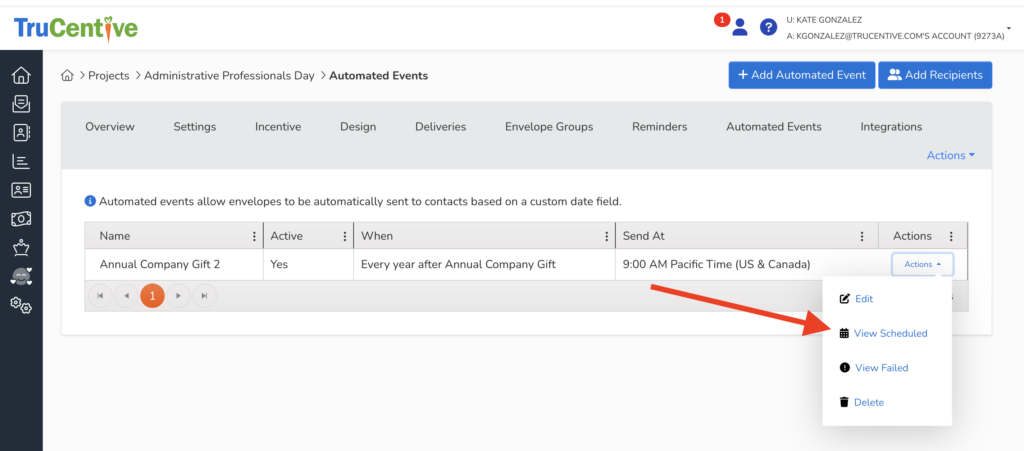
Task: Click the Add Automated Event button
Action: [801, 75]
